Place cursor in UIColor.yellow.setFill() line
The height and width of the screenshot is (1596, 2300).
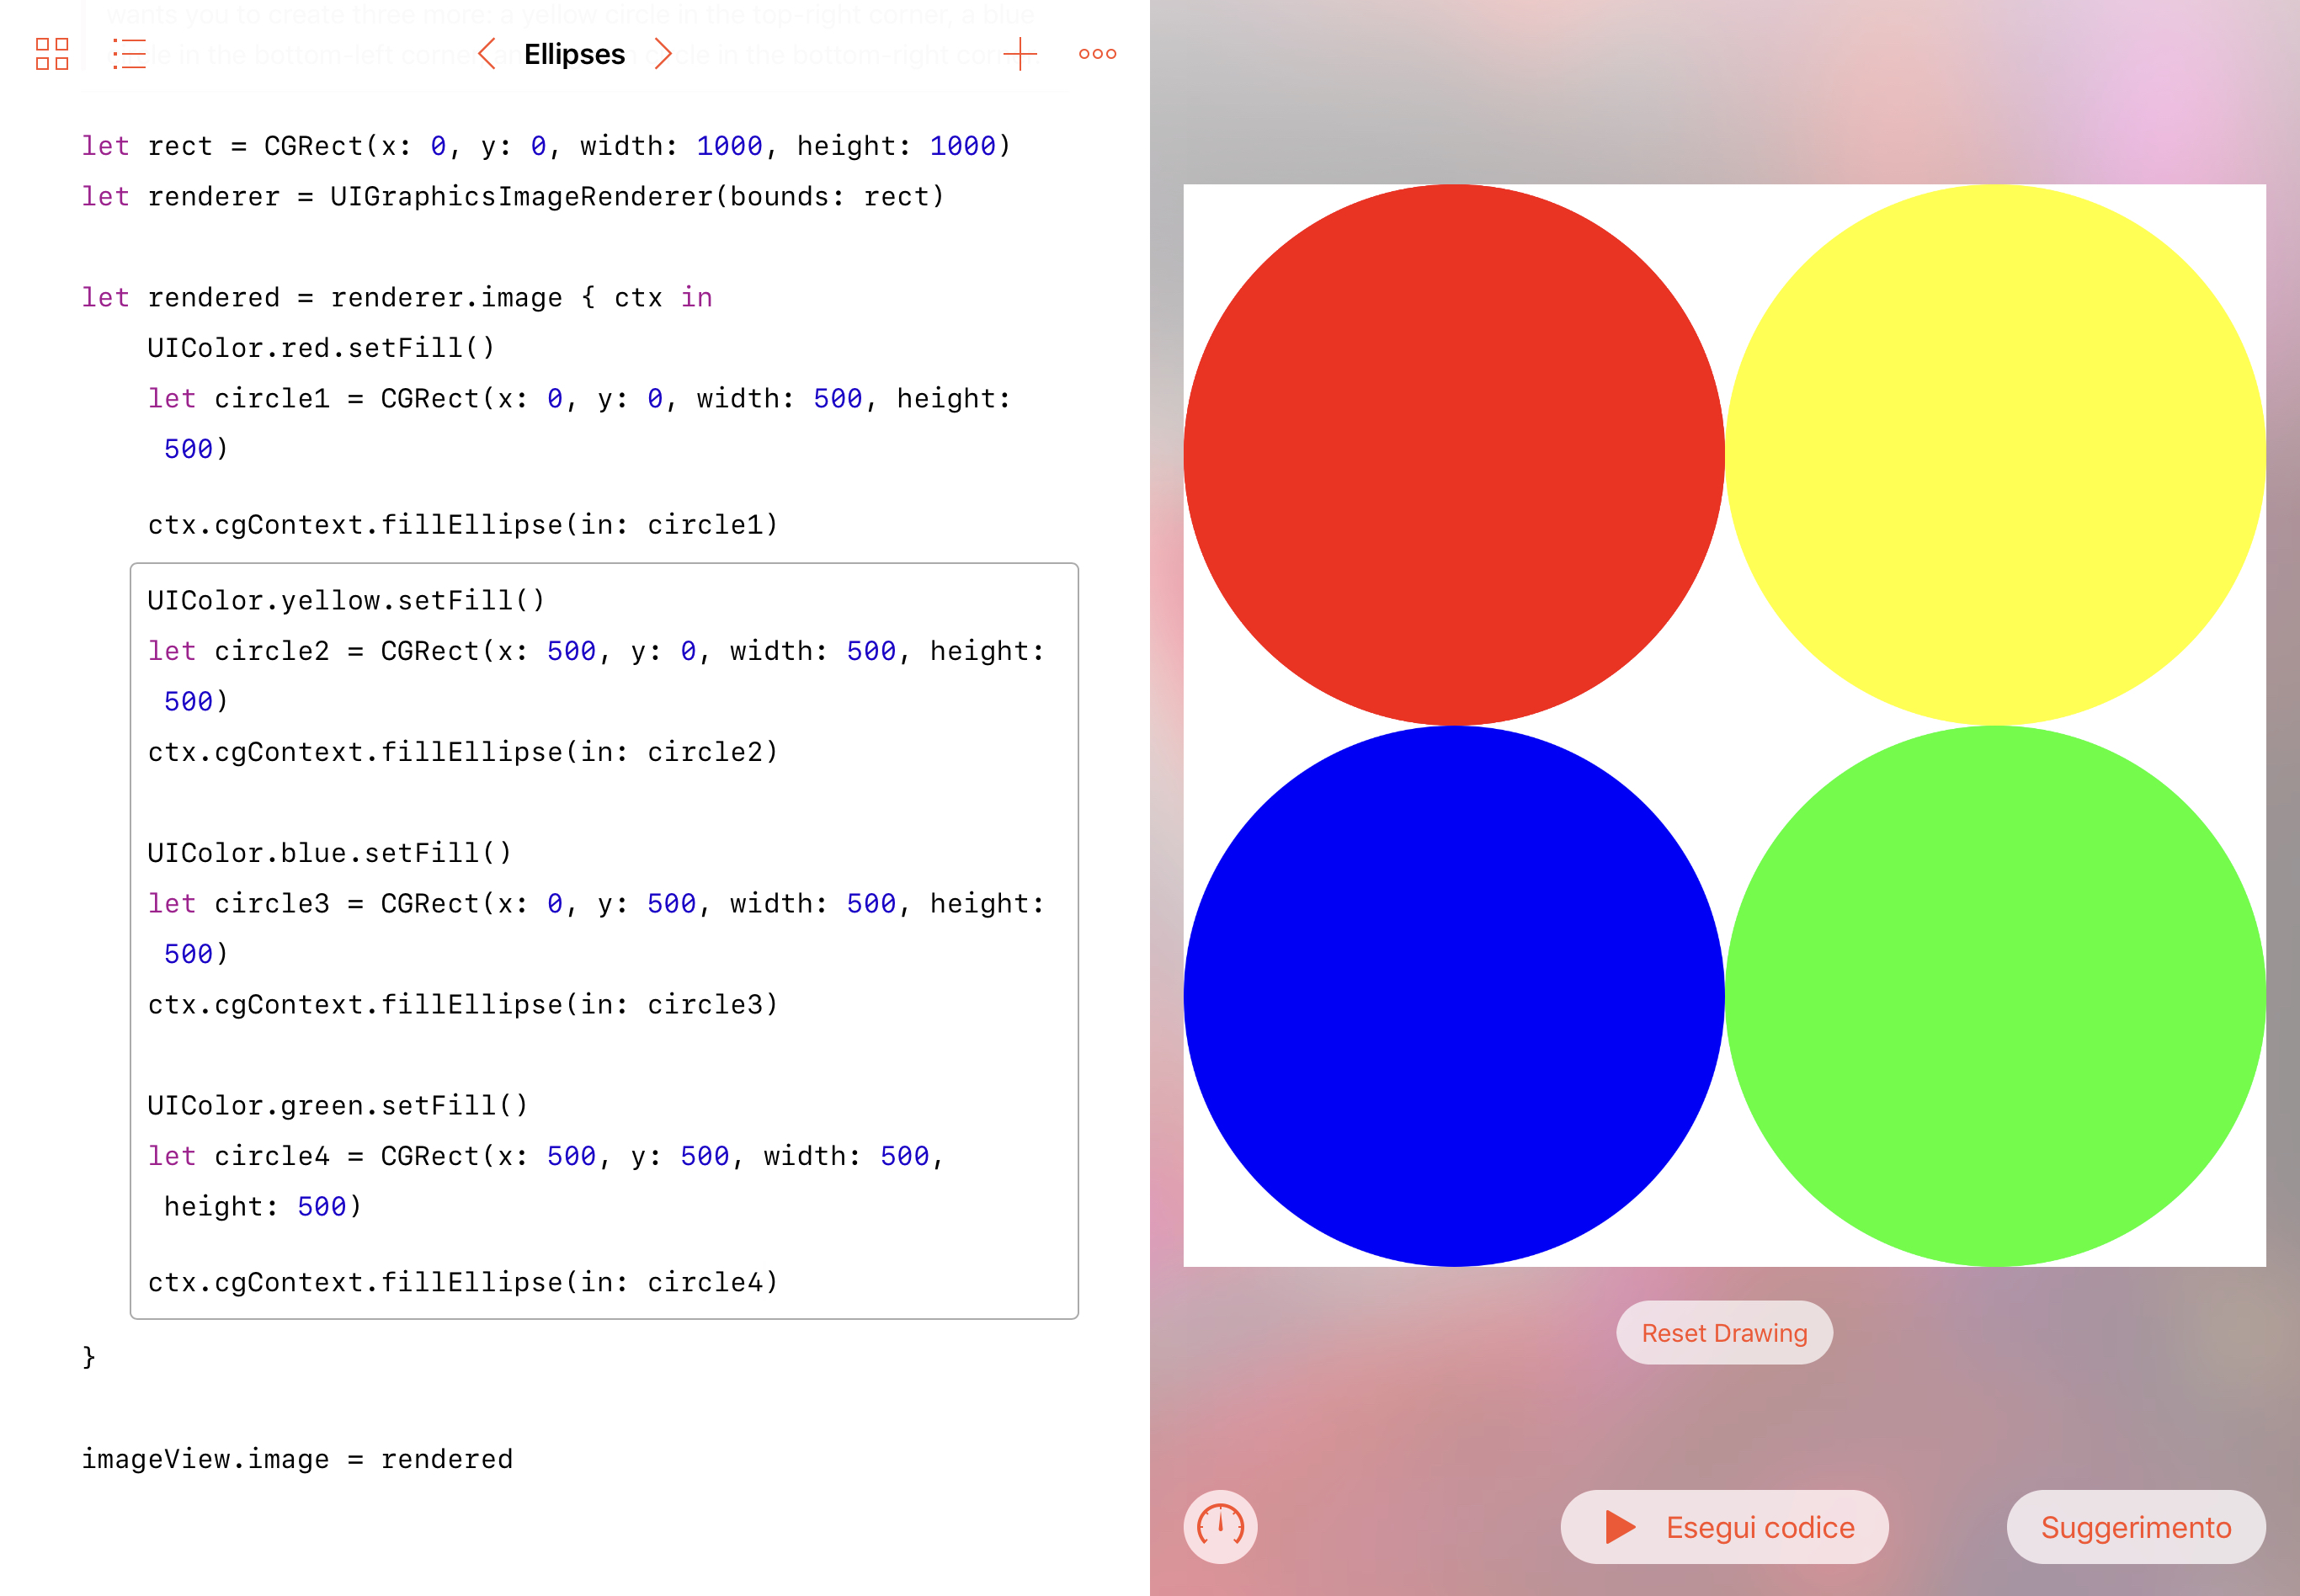(x=346, y=600)
